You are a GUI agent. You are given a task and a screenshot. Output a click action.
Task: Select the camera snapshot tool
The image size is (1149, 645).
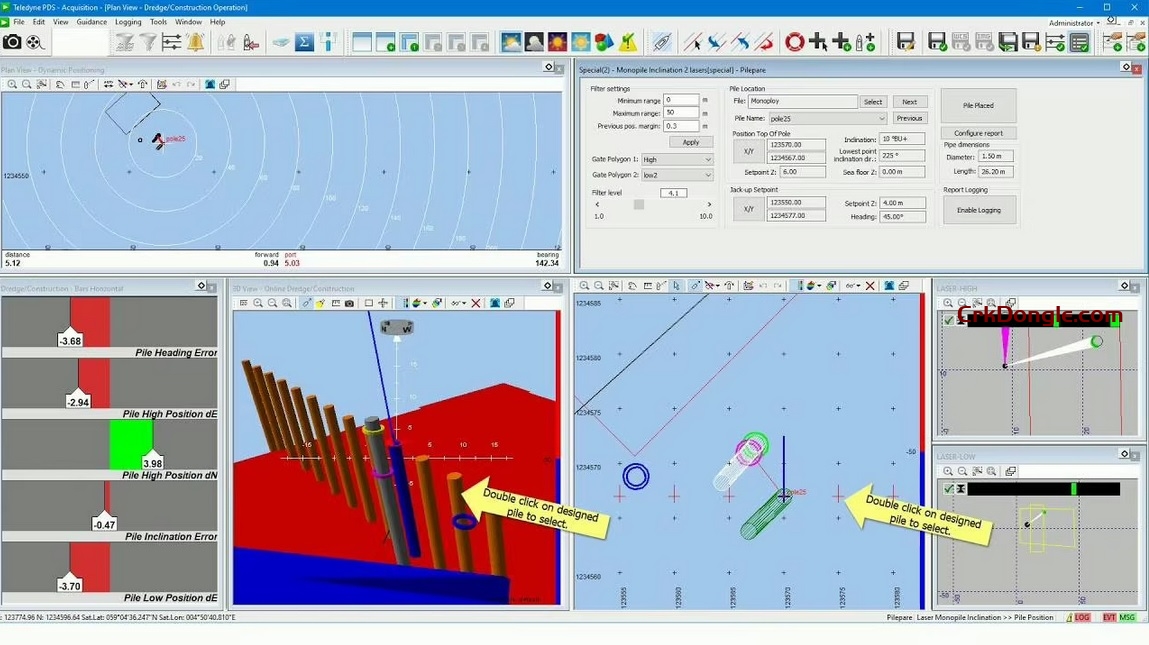coord(12,41)
